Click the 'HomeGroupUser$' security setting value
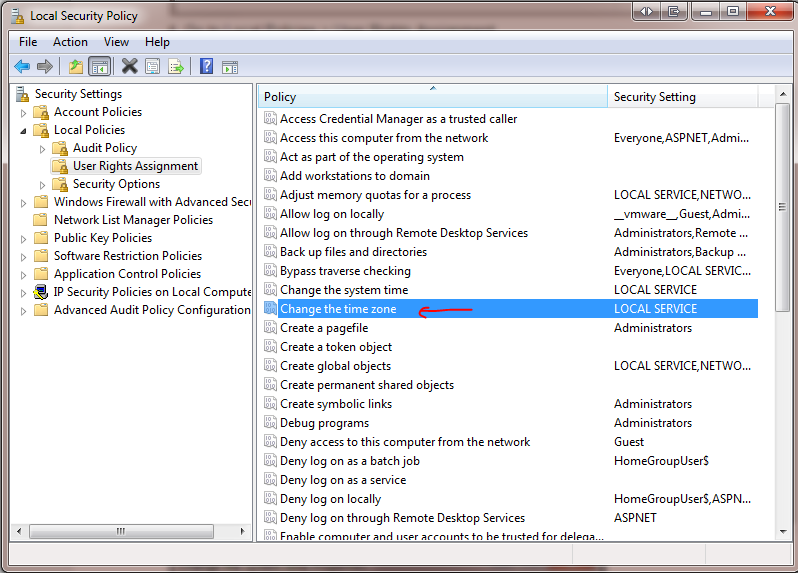This screenshot has height=573, width=798. click(x=661, y=461)
